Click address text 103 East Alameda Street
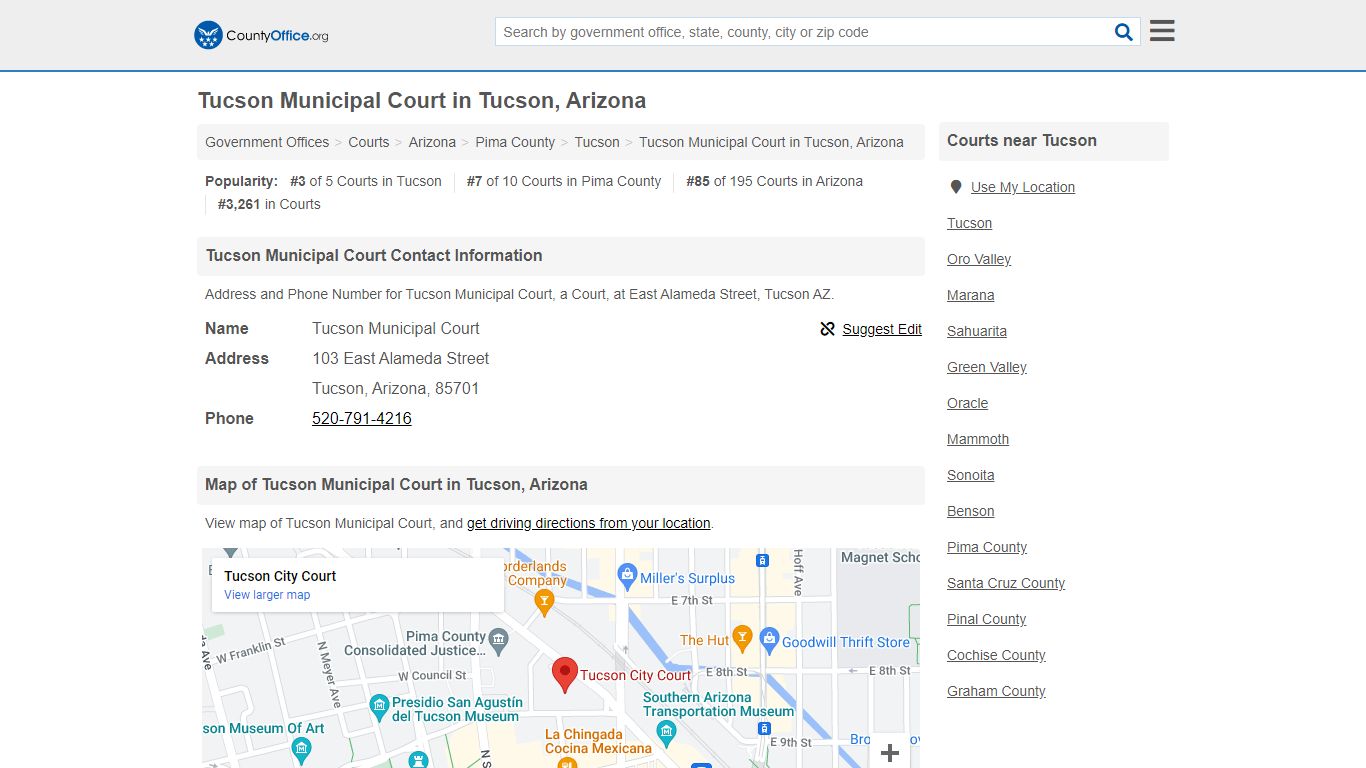This screenshot has height=768, width=1366. pos(401,358)
